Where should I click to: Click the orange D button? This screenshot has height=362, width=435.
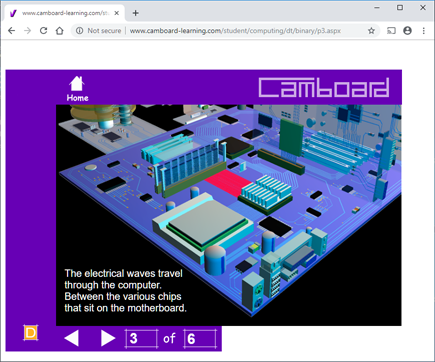pos(31,333)
